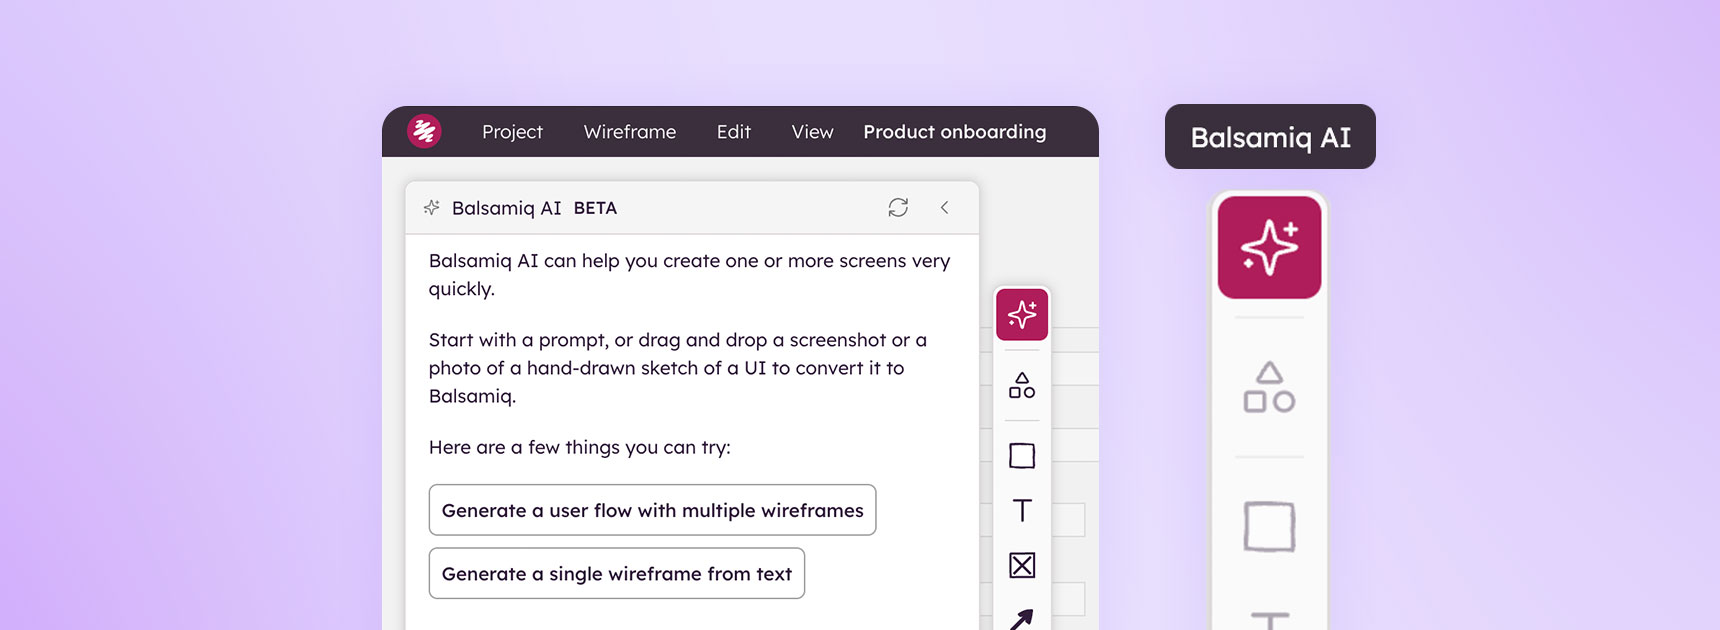Open the Edit menu
The height and width of the screenshot is (630, 1720).
point(733,131)
